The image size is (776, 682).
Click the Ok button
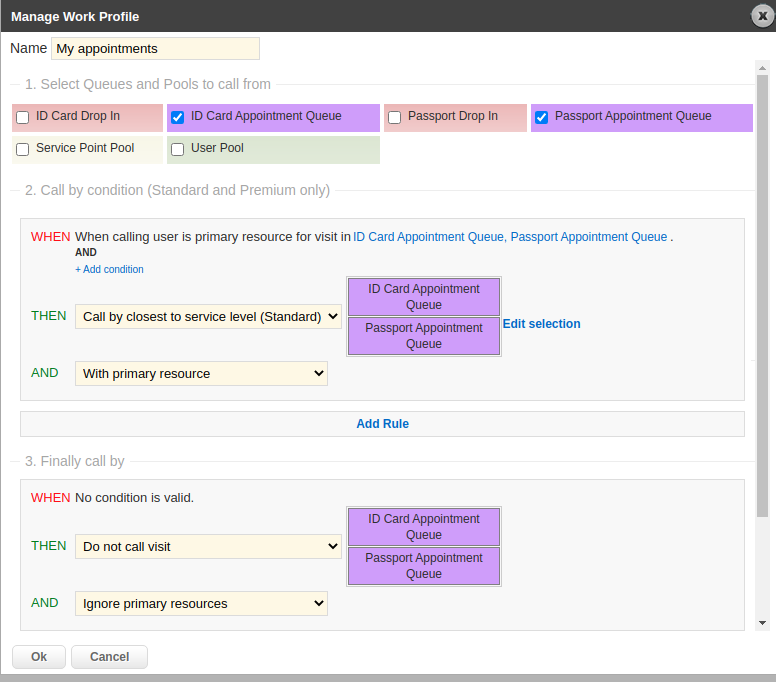click(x=39, y=657)
